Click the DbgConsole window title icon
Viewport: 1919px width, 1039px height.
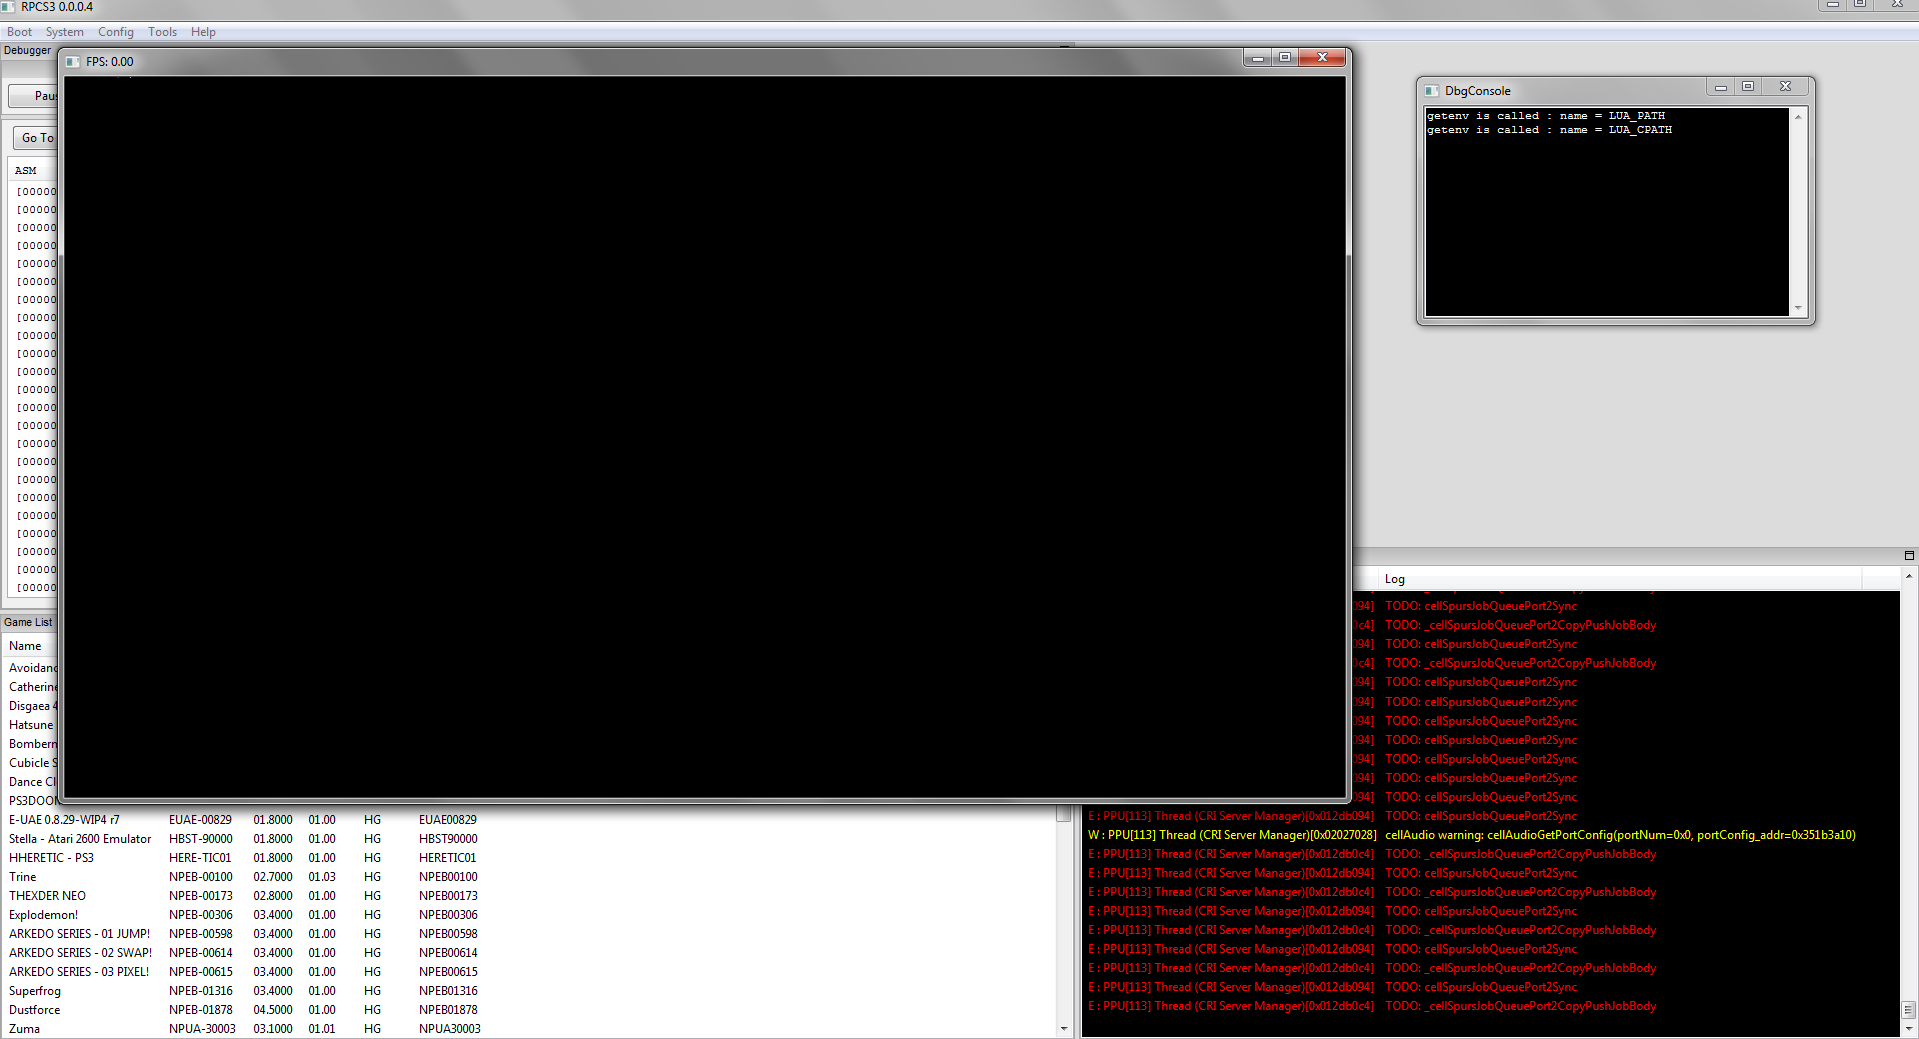click(1432, 91)
